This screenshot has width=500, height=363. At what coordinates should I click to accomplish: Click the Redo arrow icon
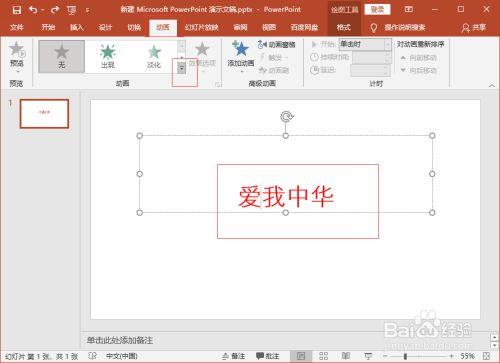tap(55, 10)
